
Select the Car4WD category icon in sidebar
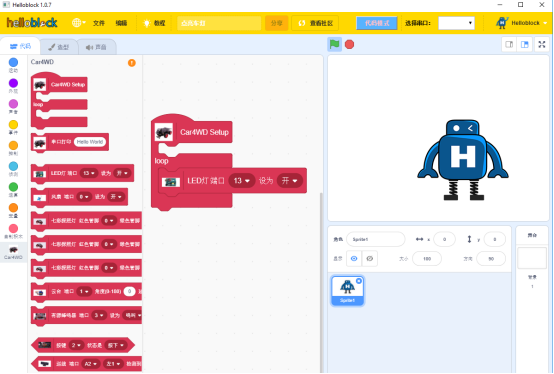click(x=13, y=252)
